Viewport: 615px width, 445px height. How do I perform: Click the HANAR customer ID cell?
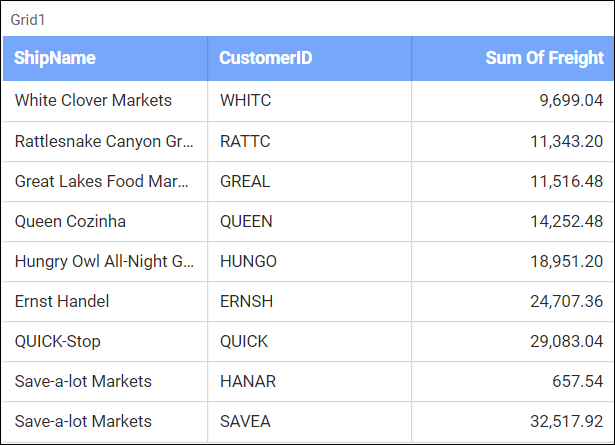click(248, 381)
